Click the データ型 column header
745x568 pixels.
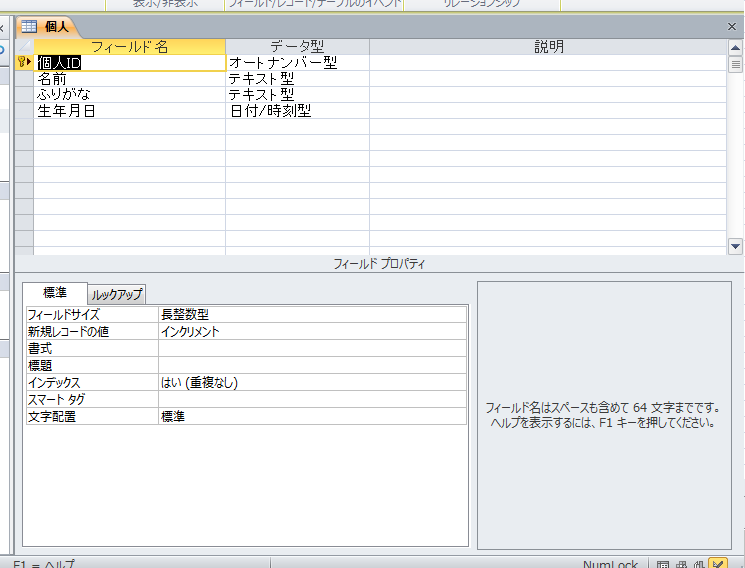point(297,47)
